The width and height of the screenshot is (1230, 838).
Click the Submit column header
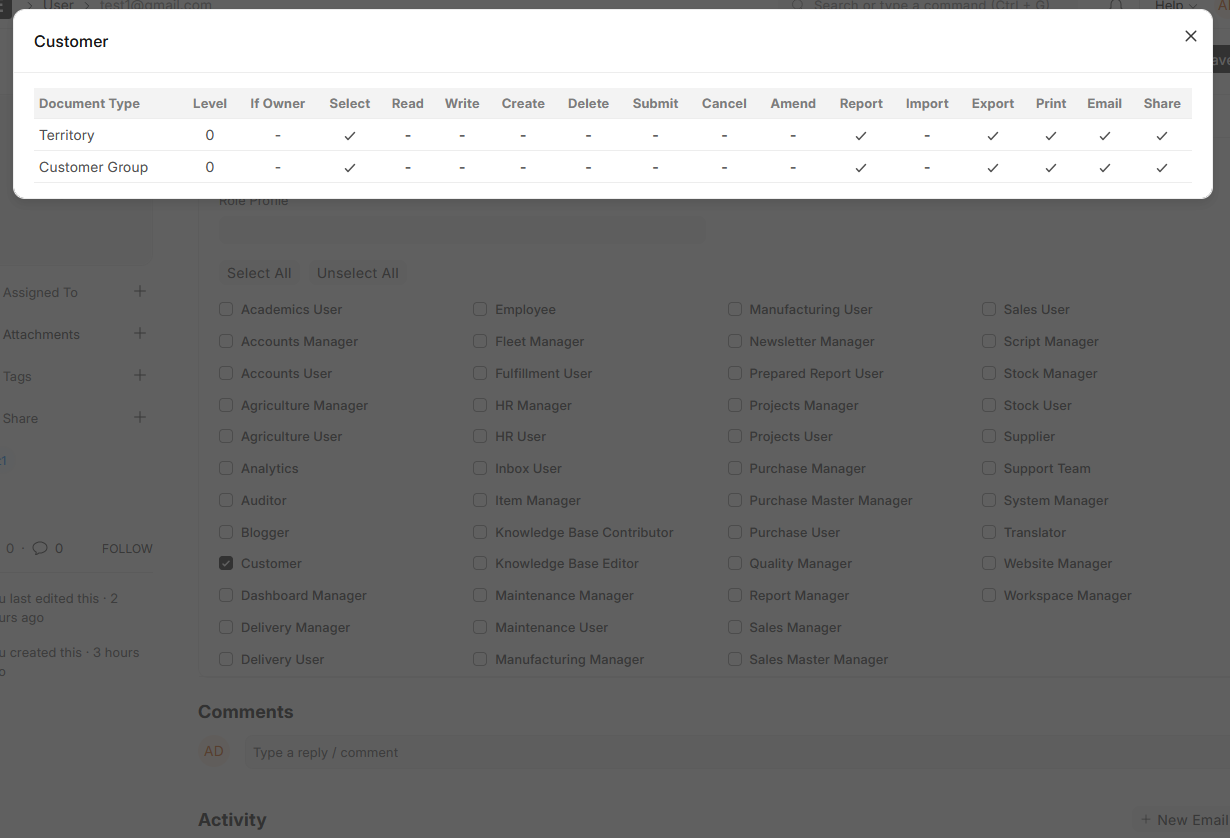pos(655,103)
